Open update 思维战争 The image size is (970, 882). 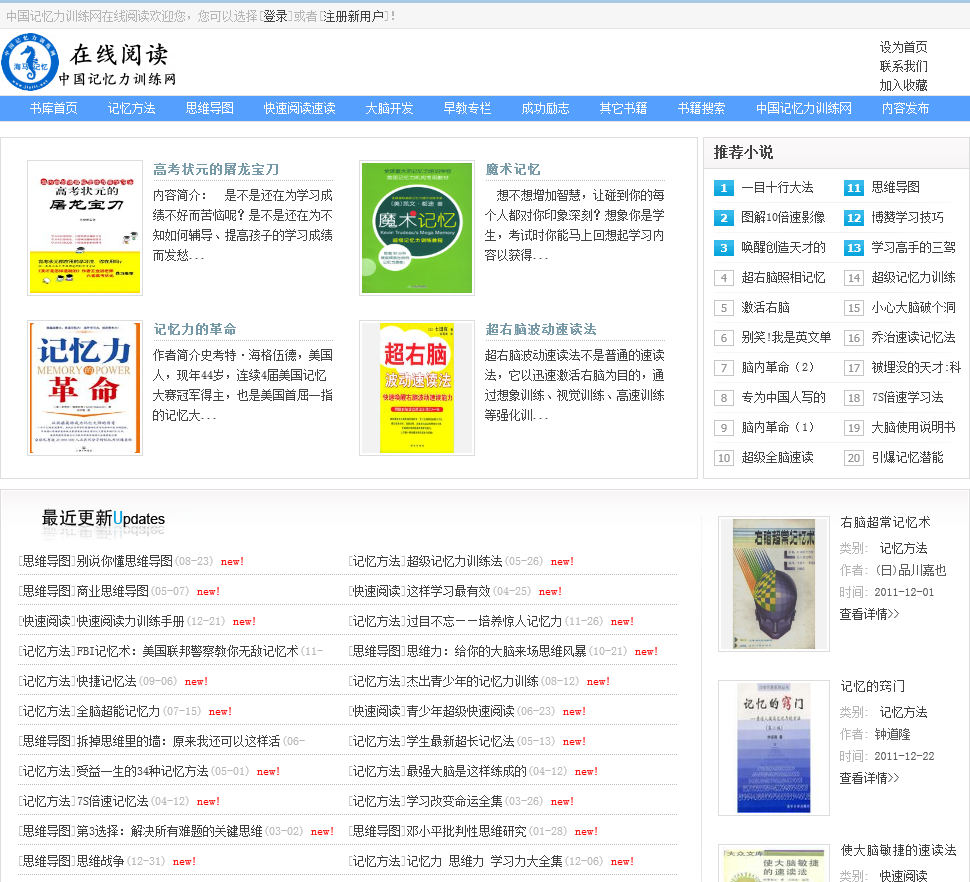tap(100, 861)
